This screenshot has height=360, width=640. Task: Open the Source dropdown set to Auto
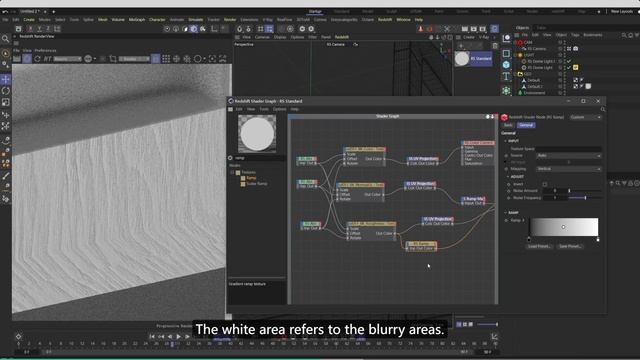point(569,156)
